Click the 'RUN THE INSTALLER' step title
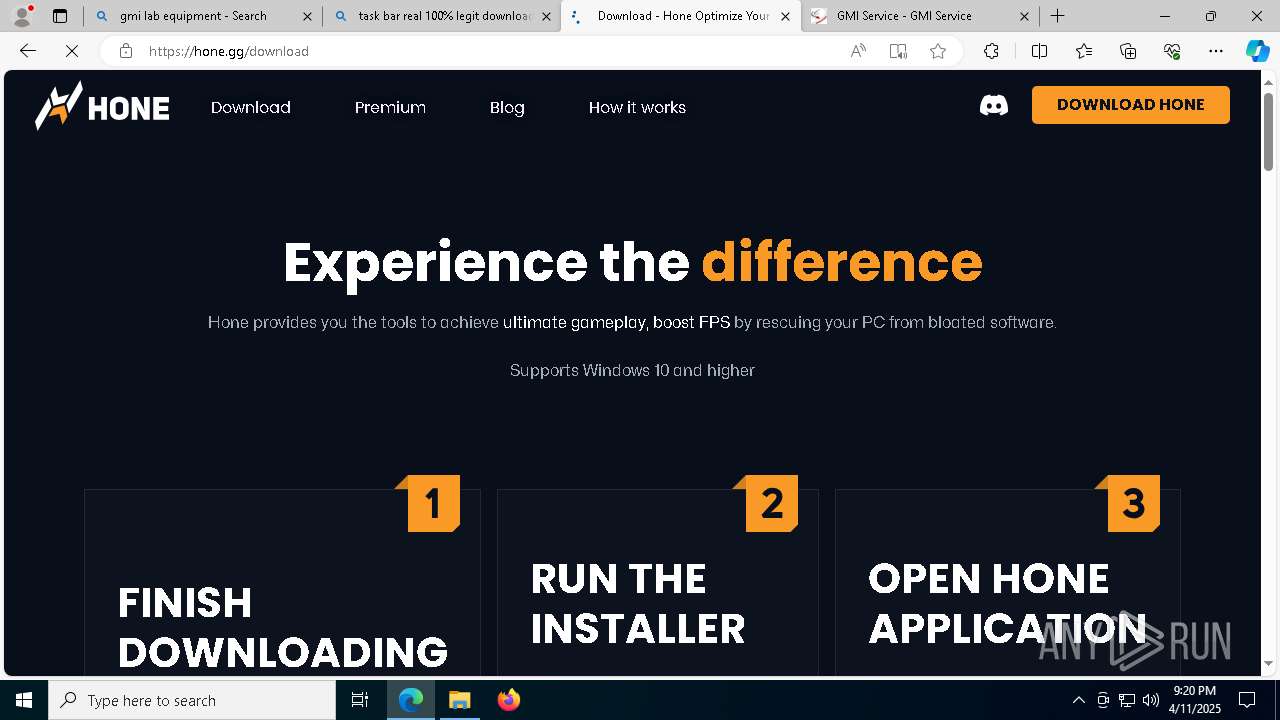Viewport: 1280px width, 720px height. 638,604
